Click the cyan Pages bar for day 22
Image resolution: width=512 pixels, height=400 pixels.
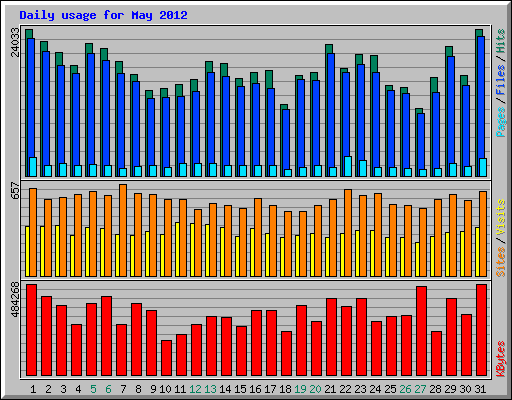tap(348, 166)
